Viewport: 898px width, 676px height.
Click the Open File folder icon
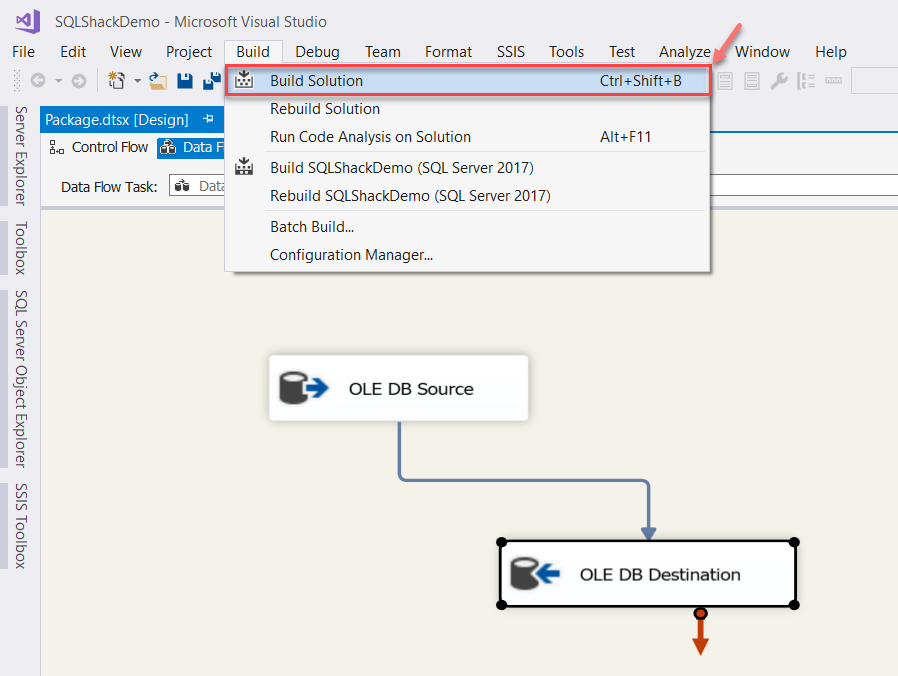coord(158,81)
